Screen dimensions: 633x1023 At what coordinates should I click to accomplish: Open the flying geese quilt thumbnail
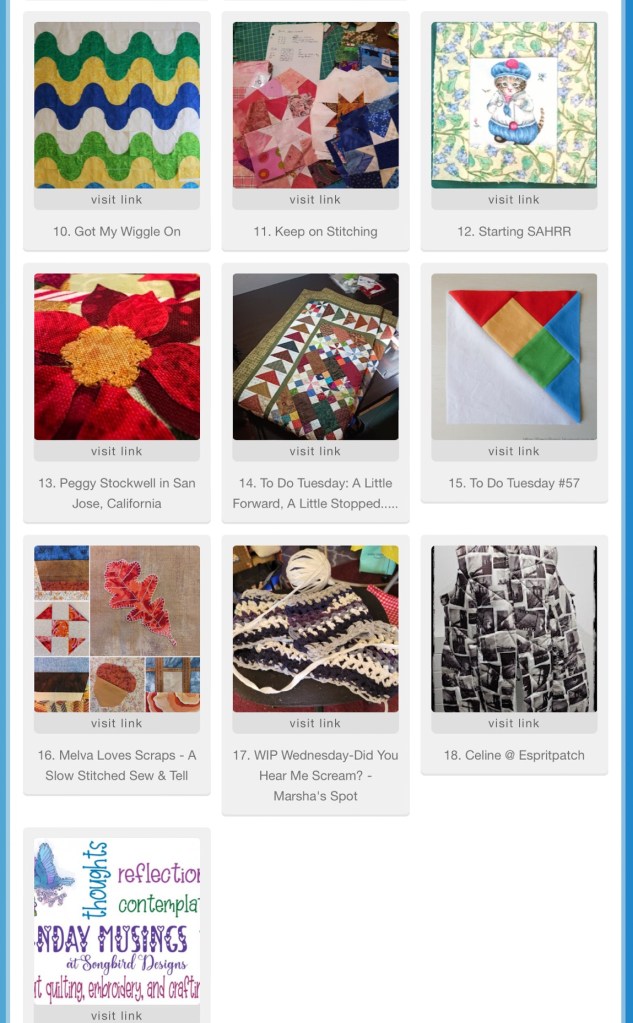315,356
